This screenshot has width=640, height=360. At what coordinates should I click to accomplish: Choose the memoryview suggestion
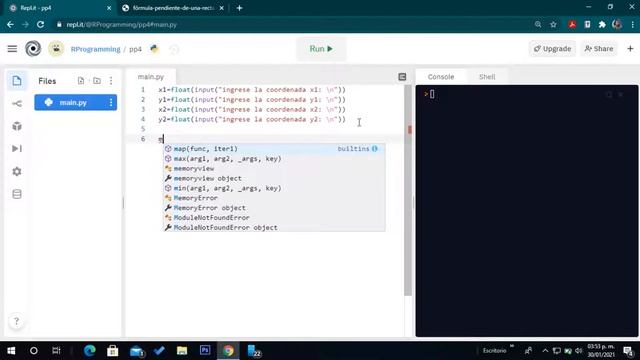pyautogui.click(x=274, y=169)
